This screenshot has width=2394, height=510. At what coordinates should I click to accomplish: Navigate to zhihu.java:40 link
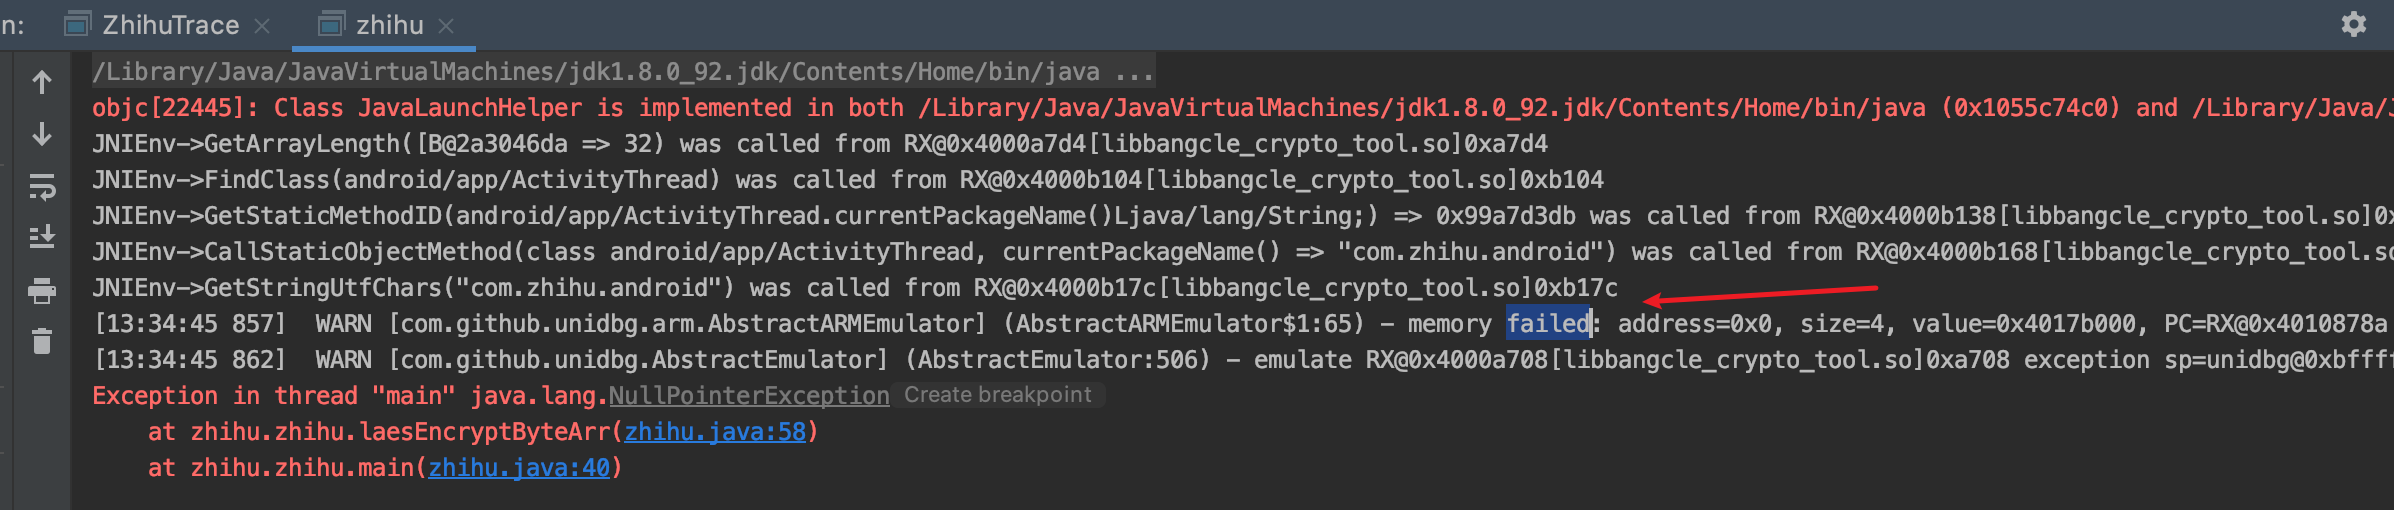point(518,468)
